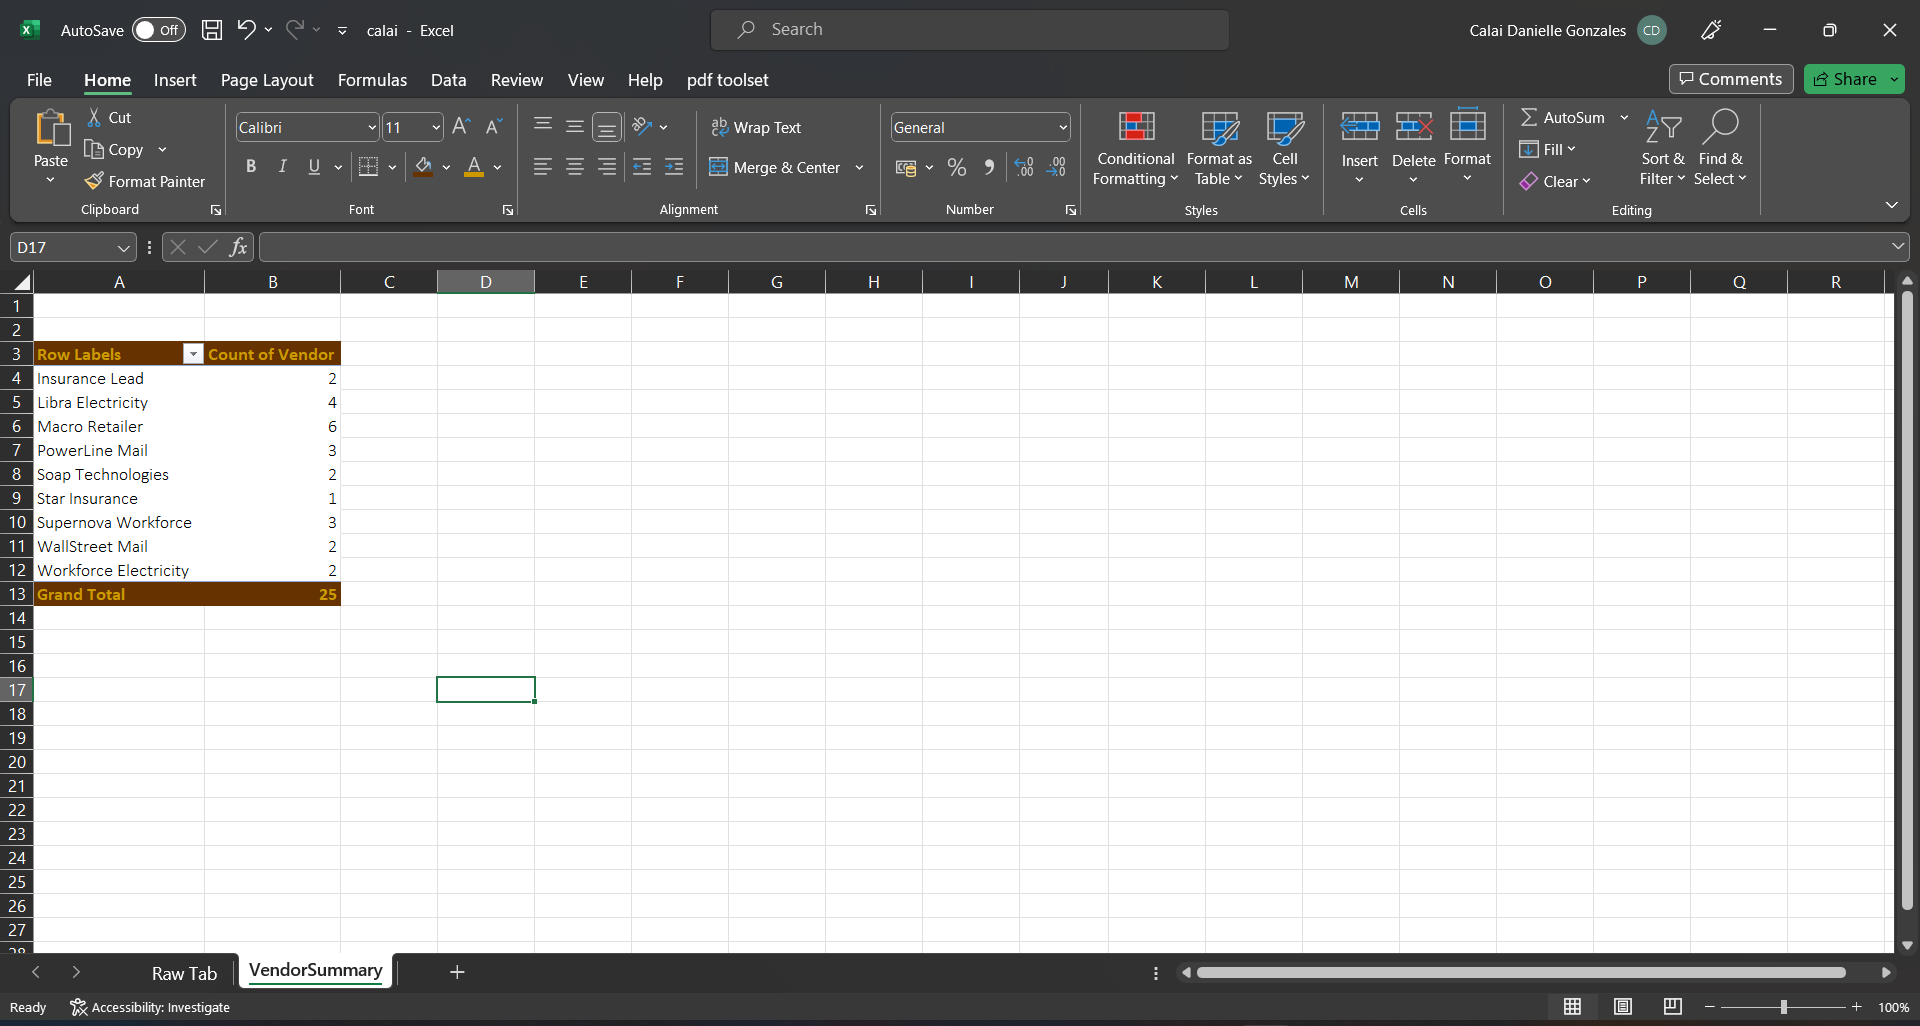The image size is (1920, 1026).
Task: Expand Cell Styles menu
Action: (x=1284, y=149)
